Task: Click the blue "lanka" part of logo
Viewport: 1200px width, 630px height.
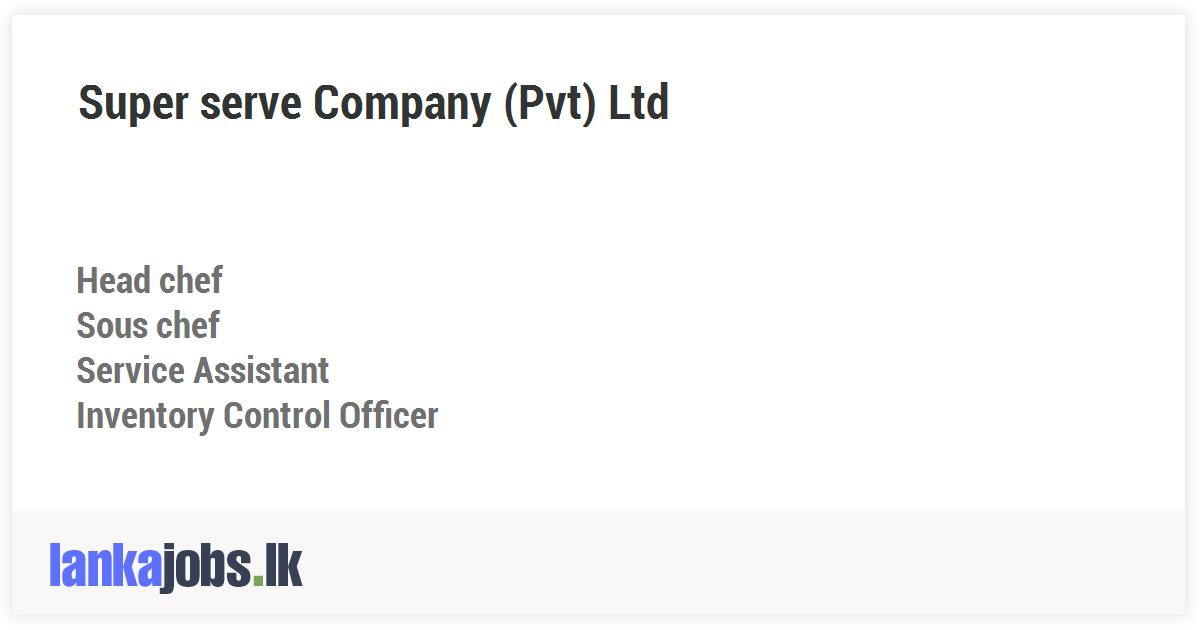Action: pyautogui.click(x=104, y=567)
